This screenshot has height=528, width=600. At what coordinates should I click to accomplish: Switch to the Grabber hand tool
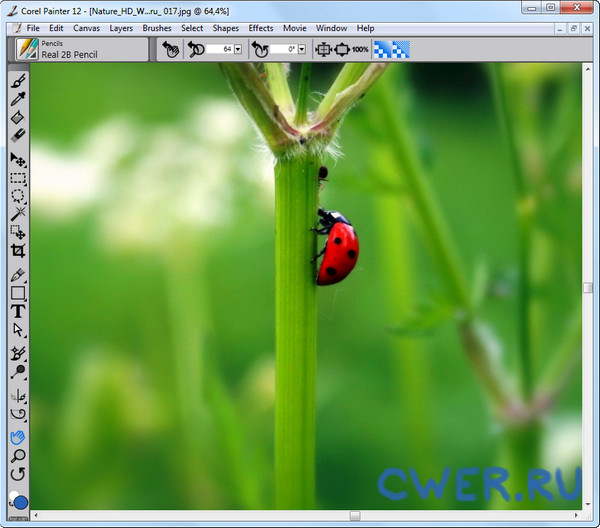pos(18,437)
